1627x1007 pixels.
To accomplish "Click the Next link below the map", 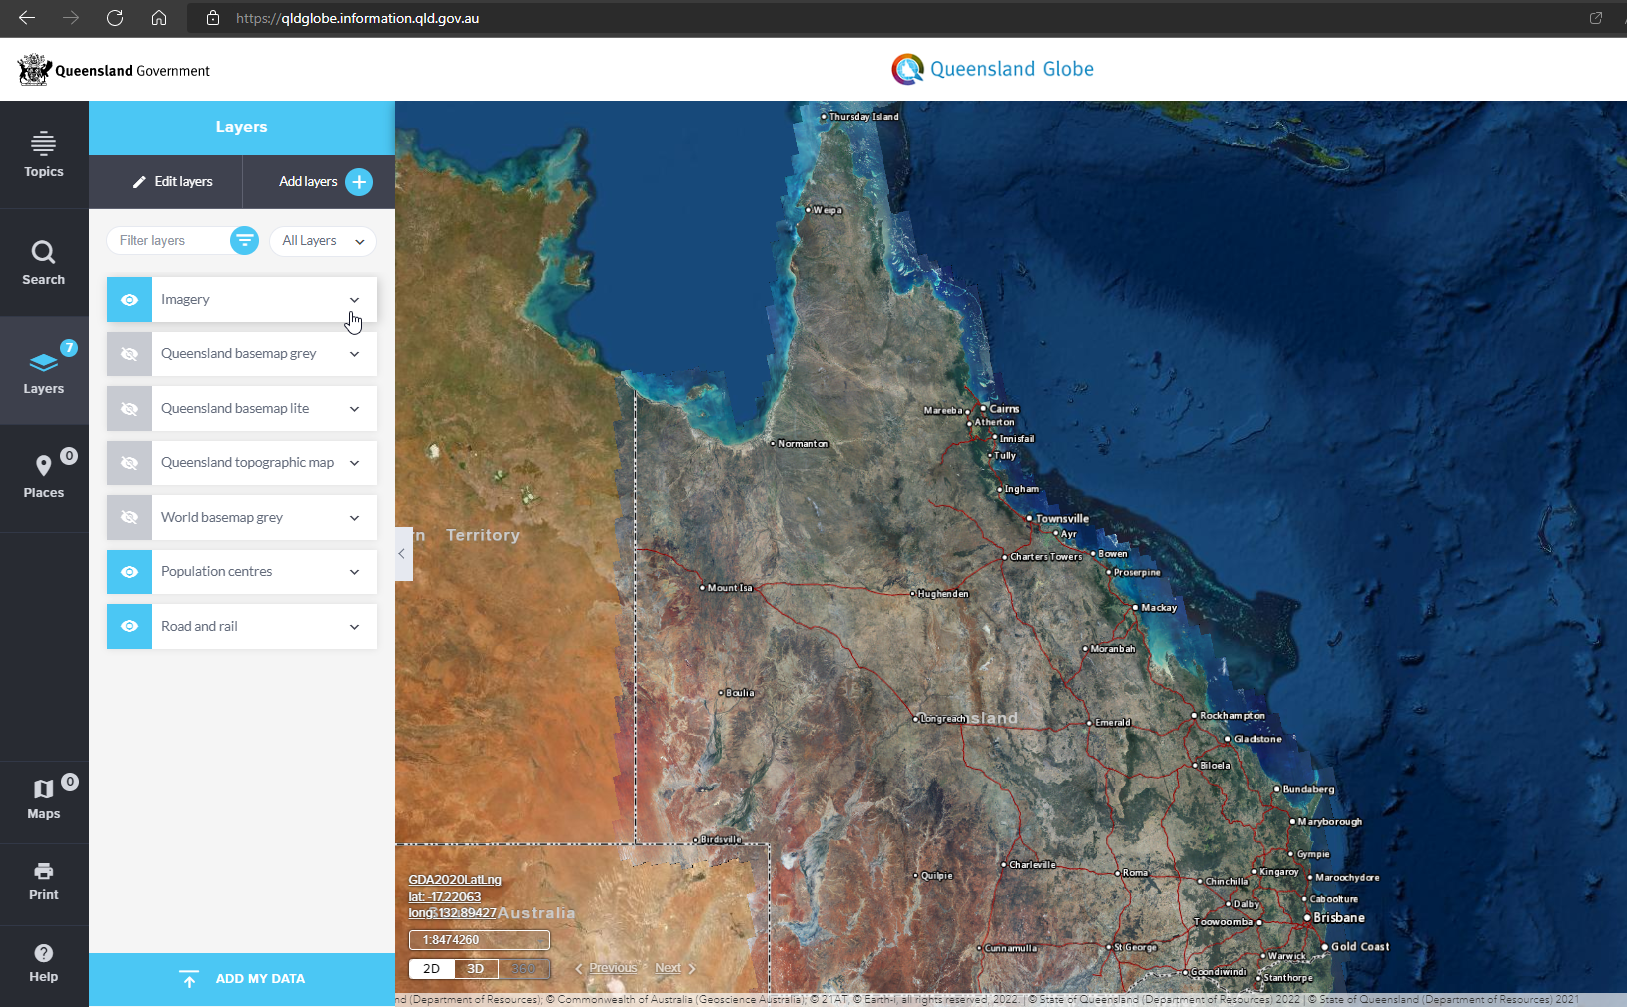I will point(668,967).
